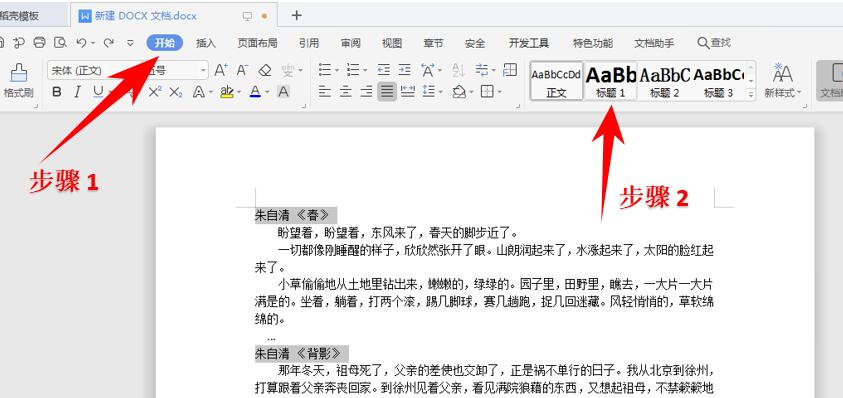
Task: Click the bulleted list icon
Action: tap(325, 70)
